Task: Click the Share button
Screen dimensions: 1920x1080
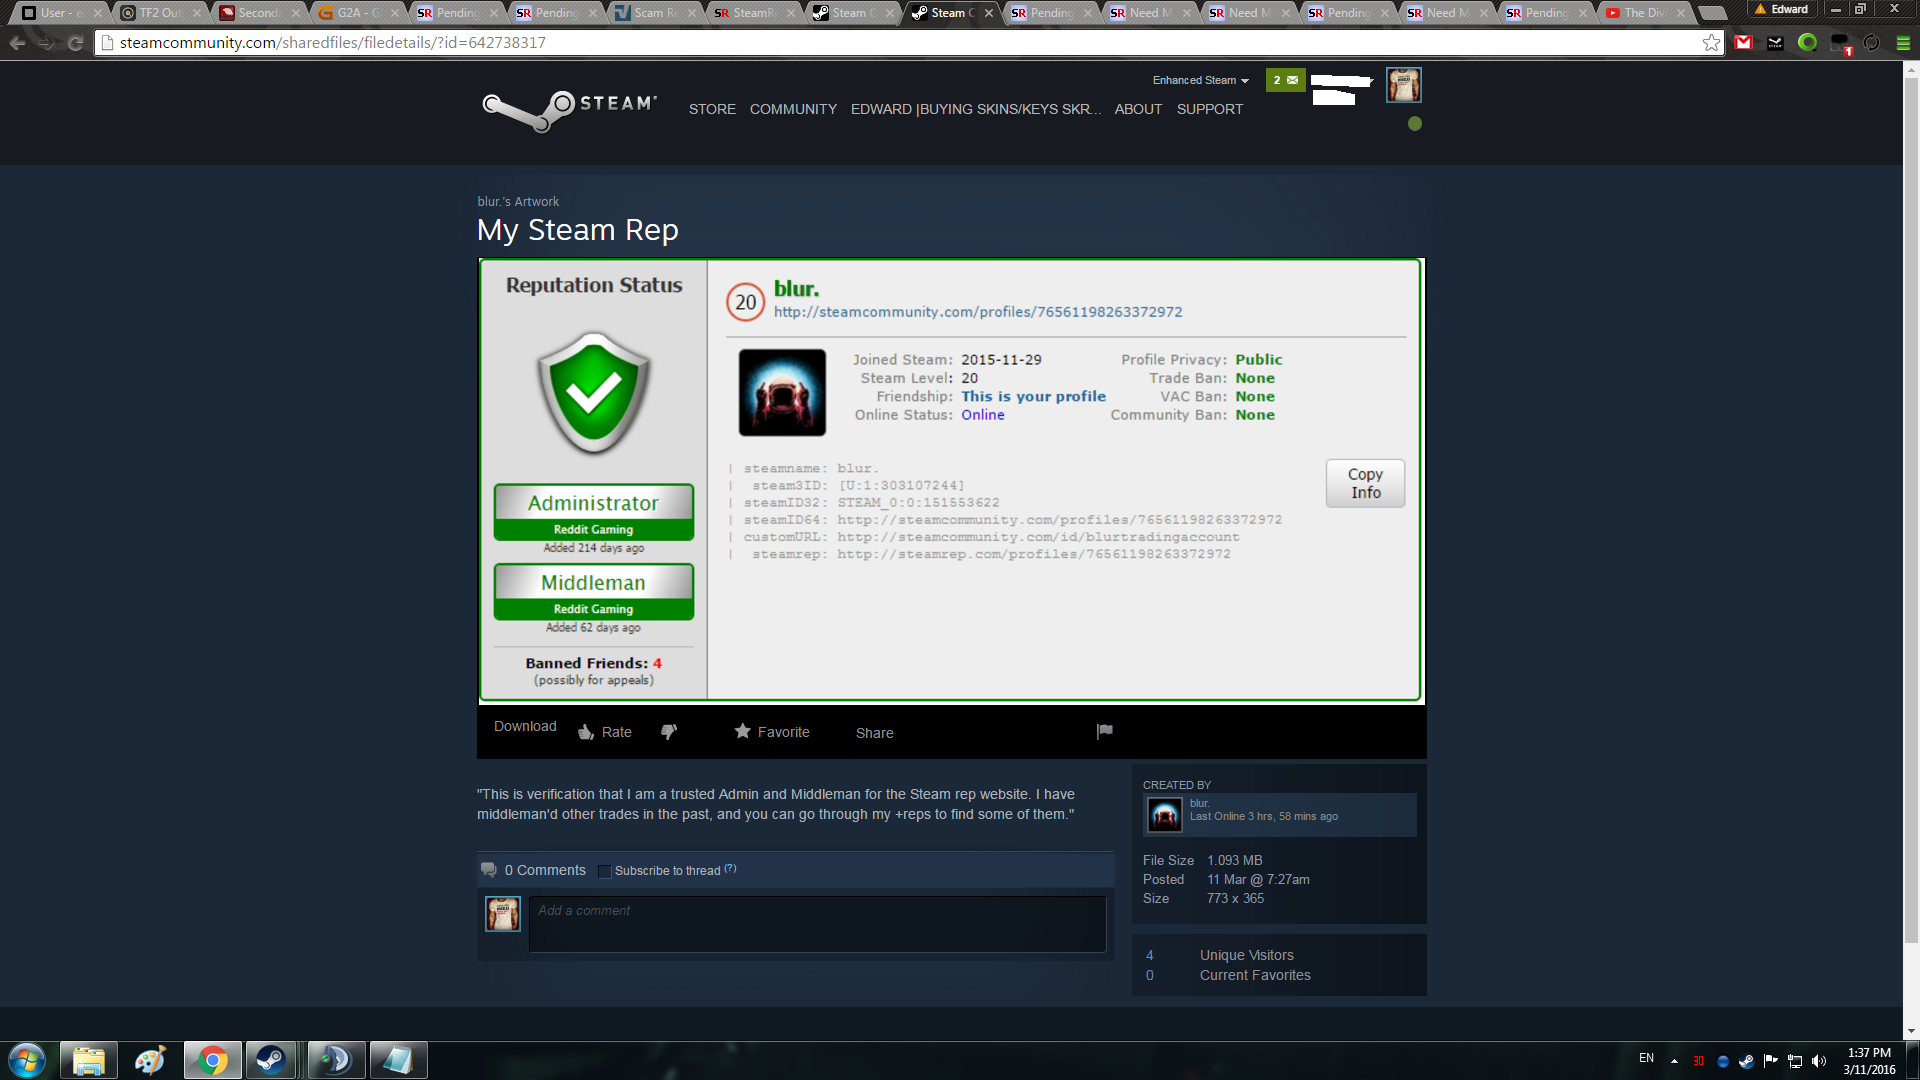Action: [x=874, y=733]
